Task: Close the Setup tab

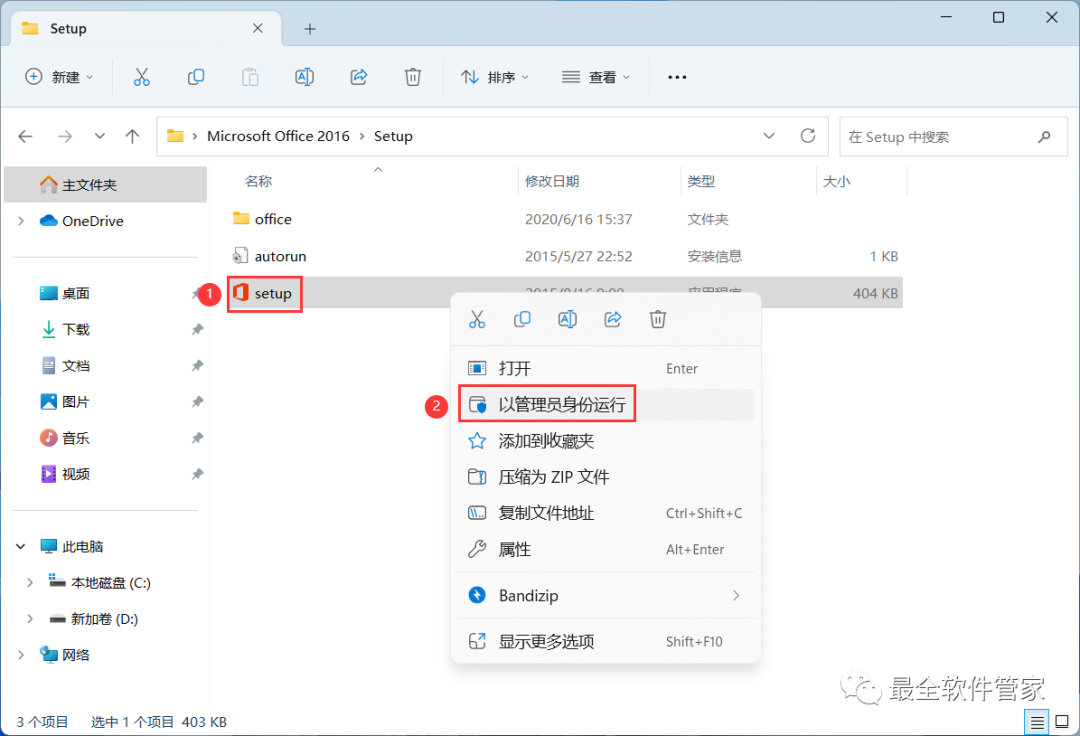Action: tap(258, 28)
